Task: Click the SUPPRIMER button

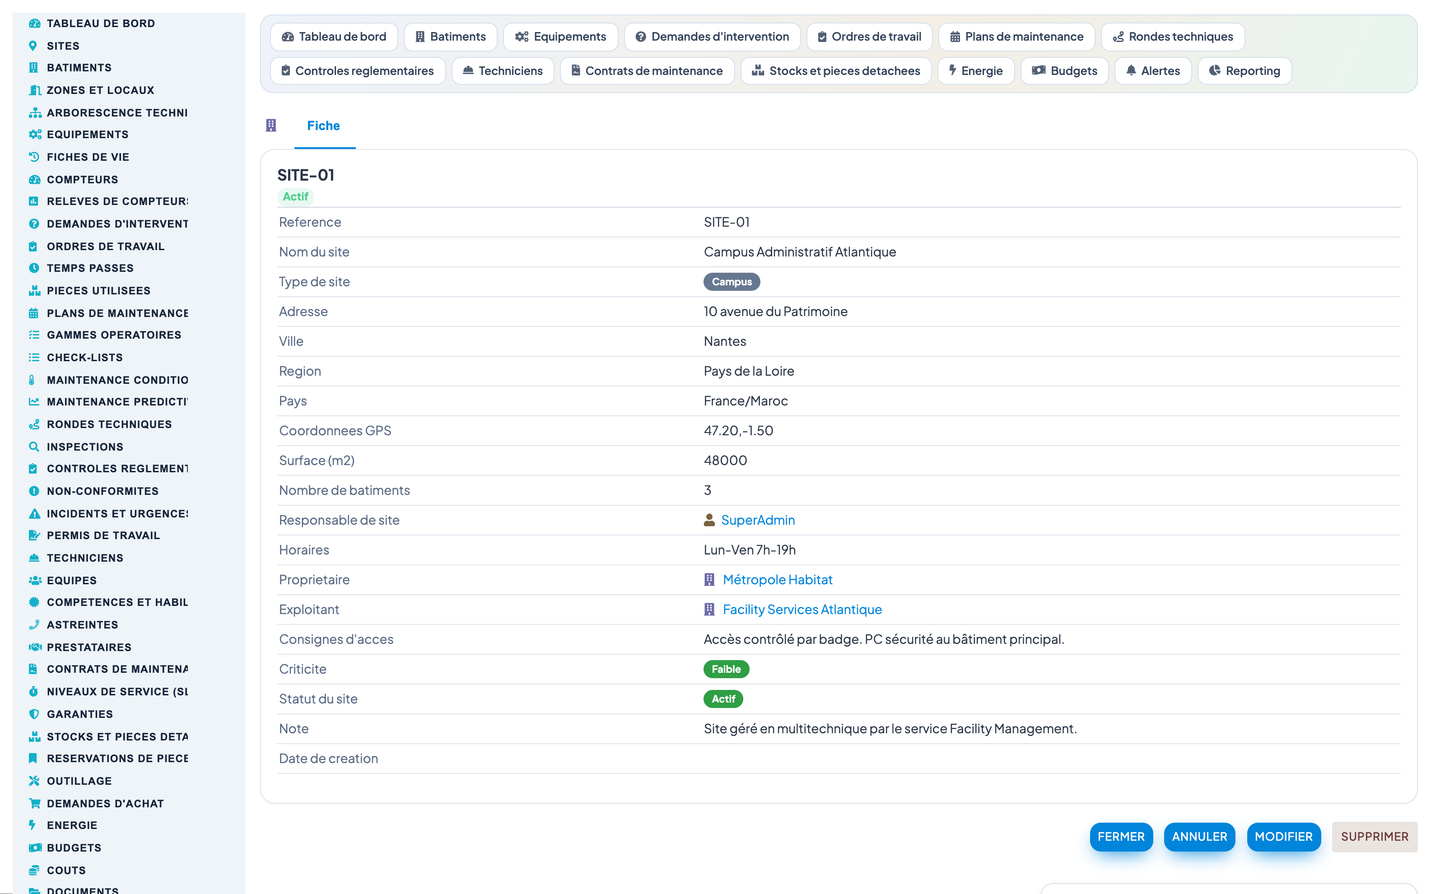Action: pos(1375,837)
